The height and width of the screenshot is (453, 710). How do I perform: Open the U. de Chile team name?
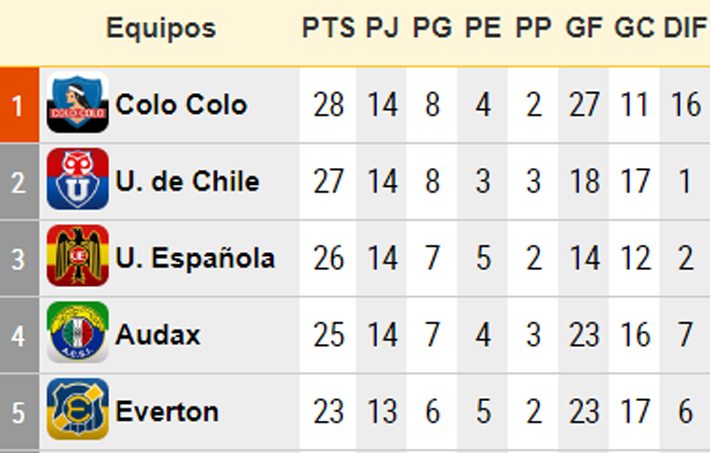point(187,181)
